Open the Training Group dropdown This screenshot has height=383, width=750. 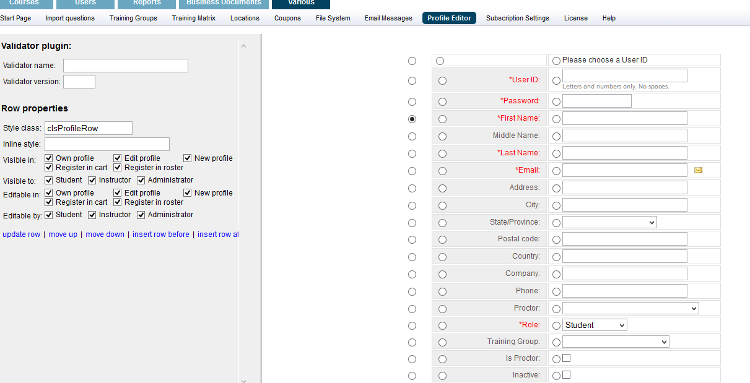pyautogui.click(x=616, y=342)
